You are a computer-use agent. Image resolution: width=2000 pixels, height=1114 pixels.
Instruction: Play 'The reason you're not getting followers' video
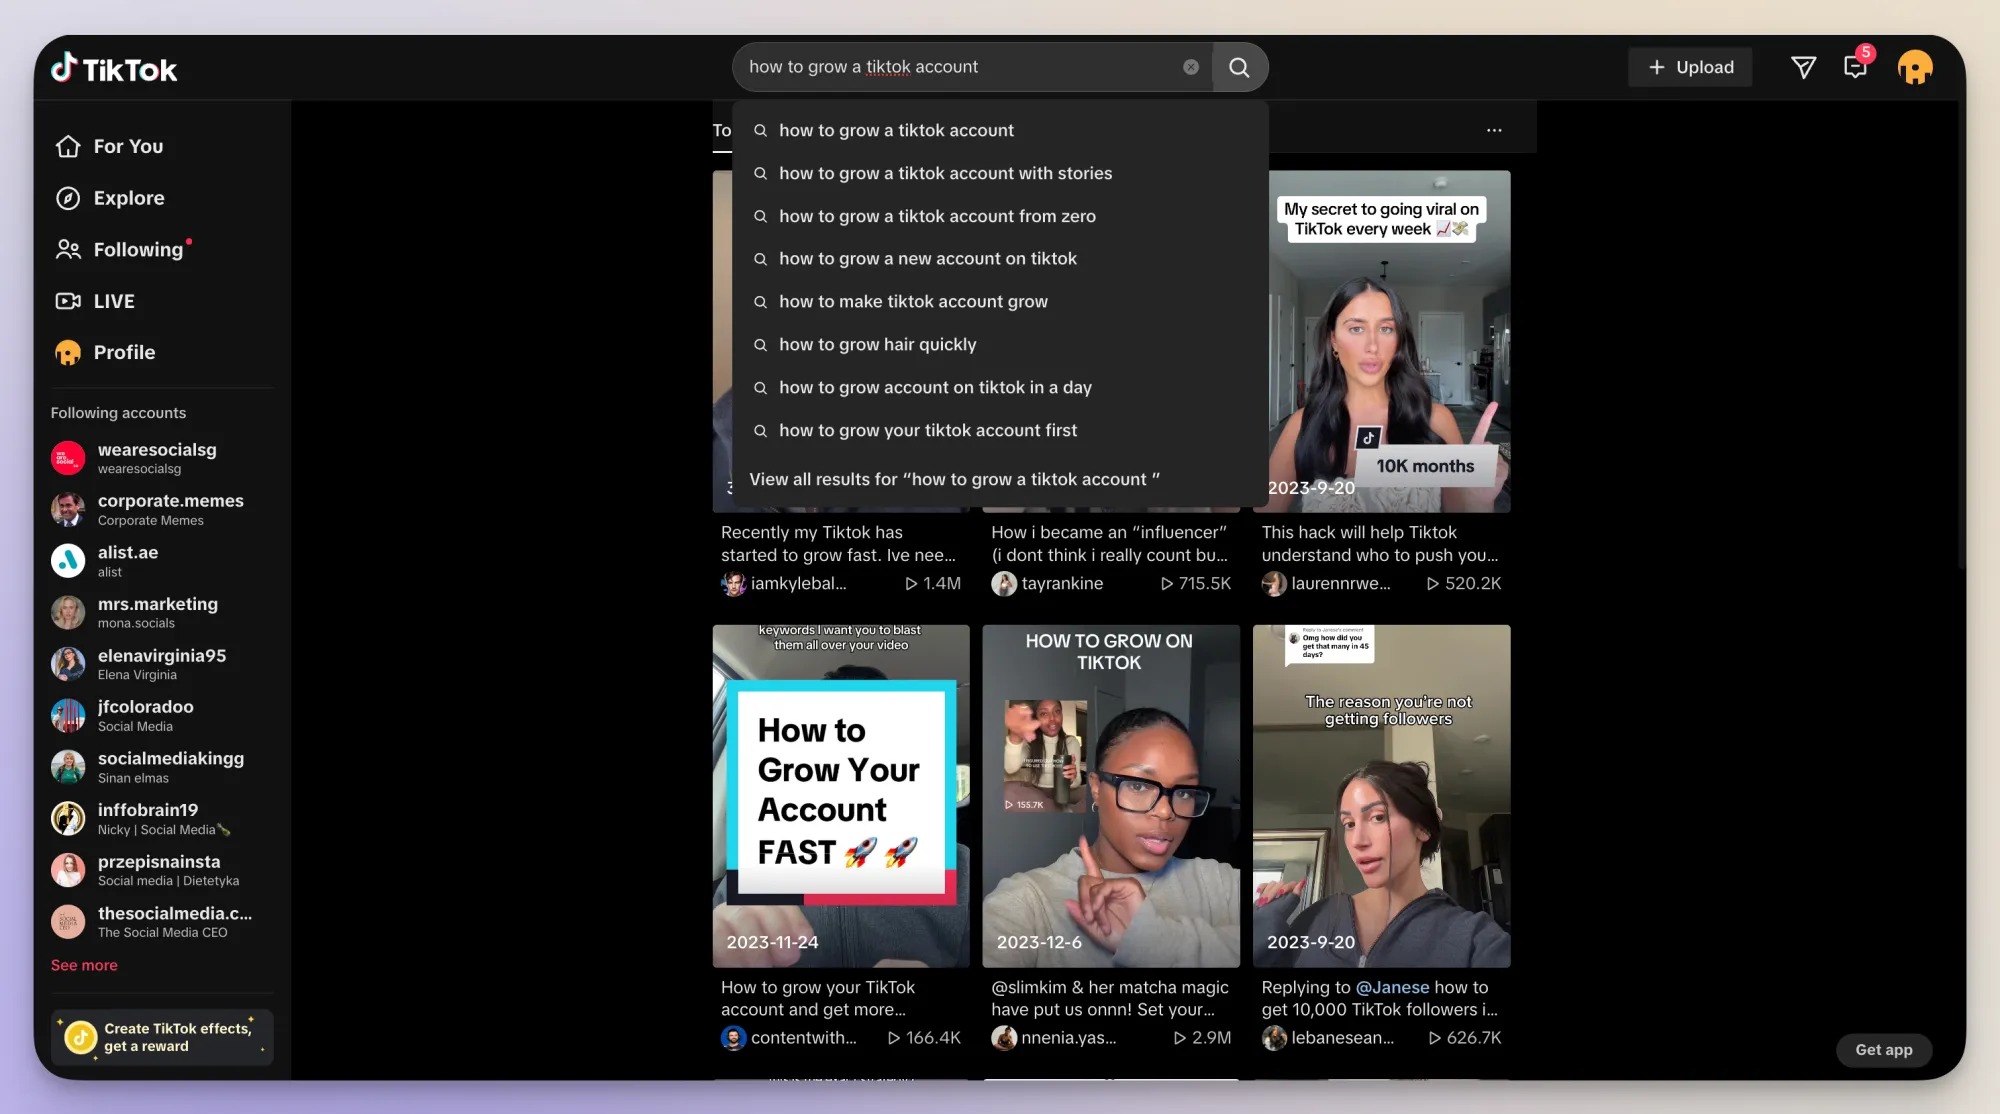pos(1381,796)
